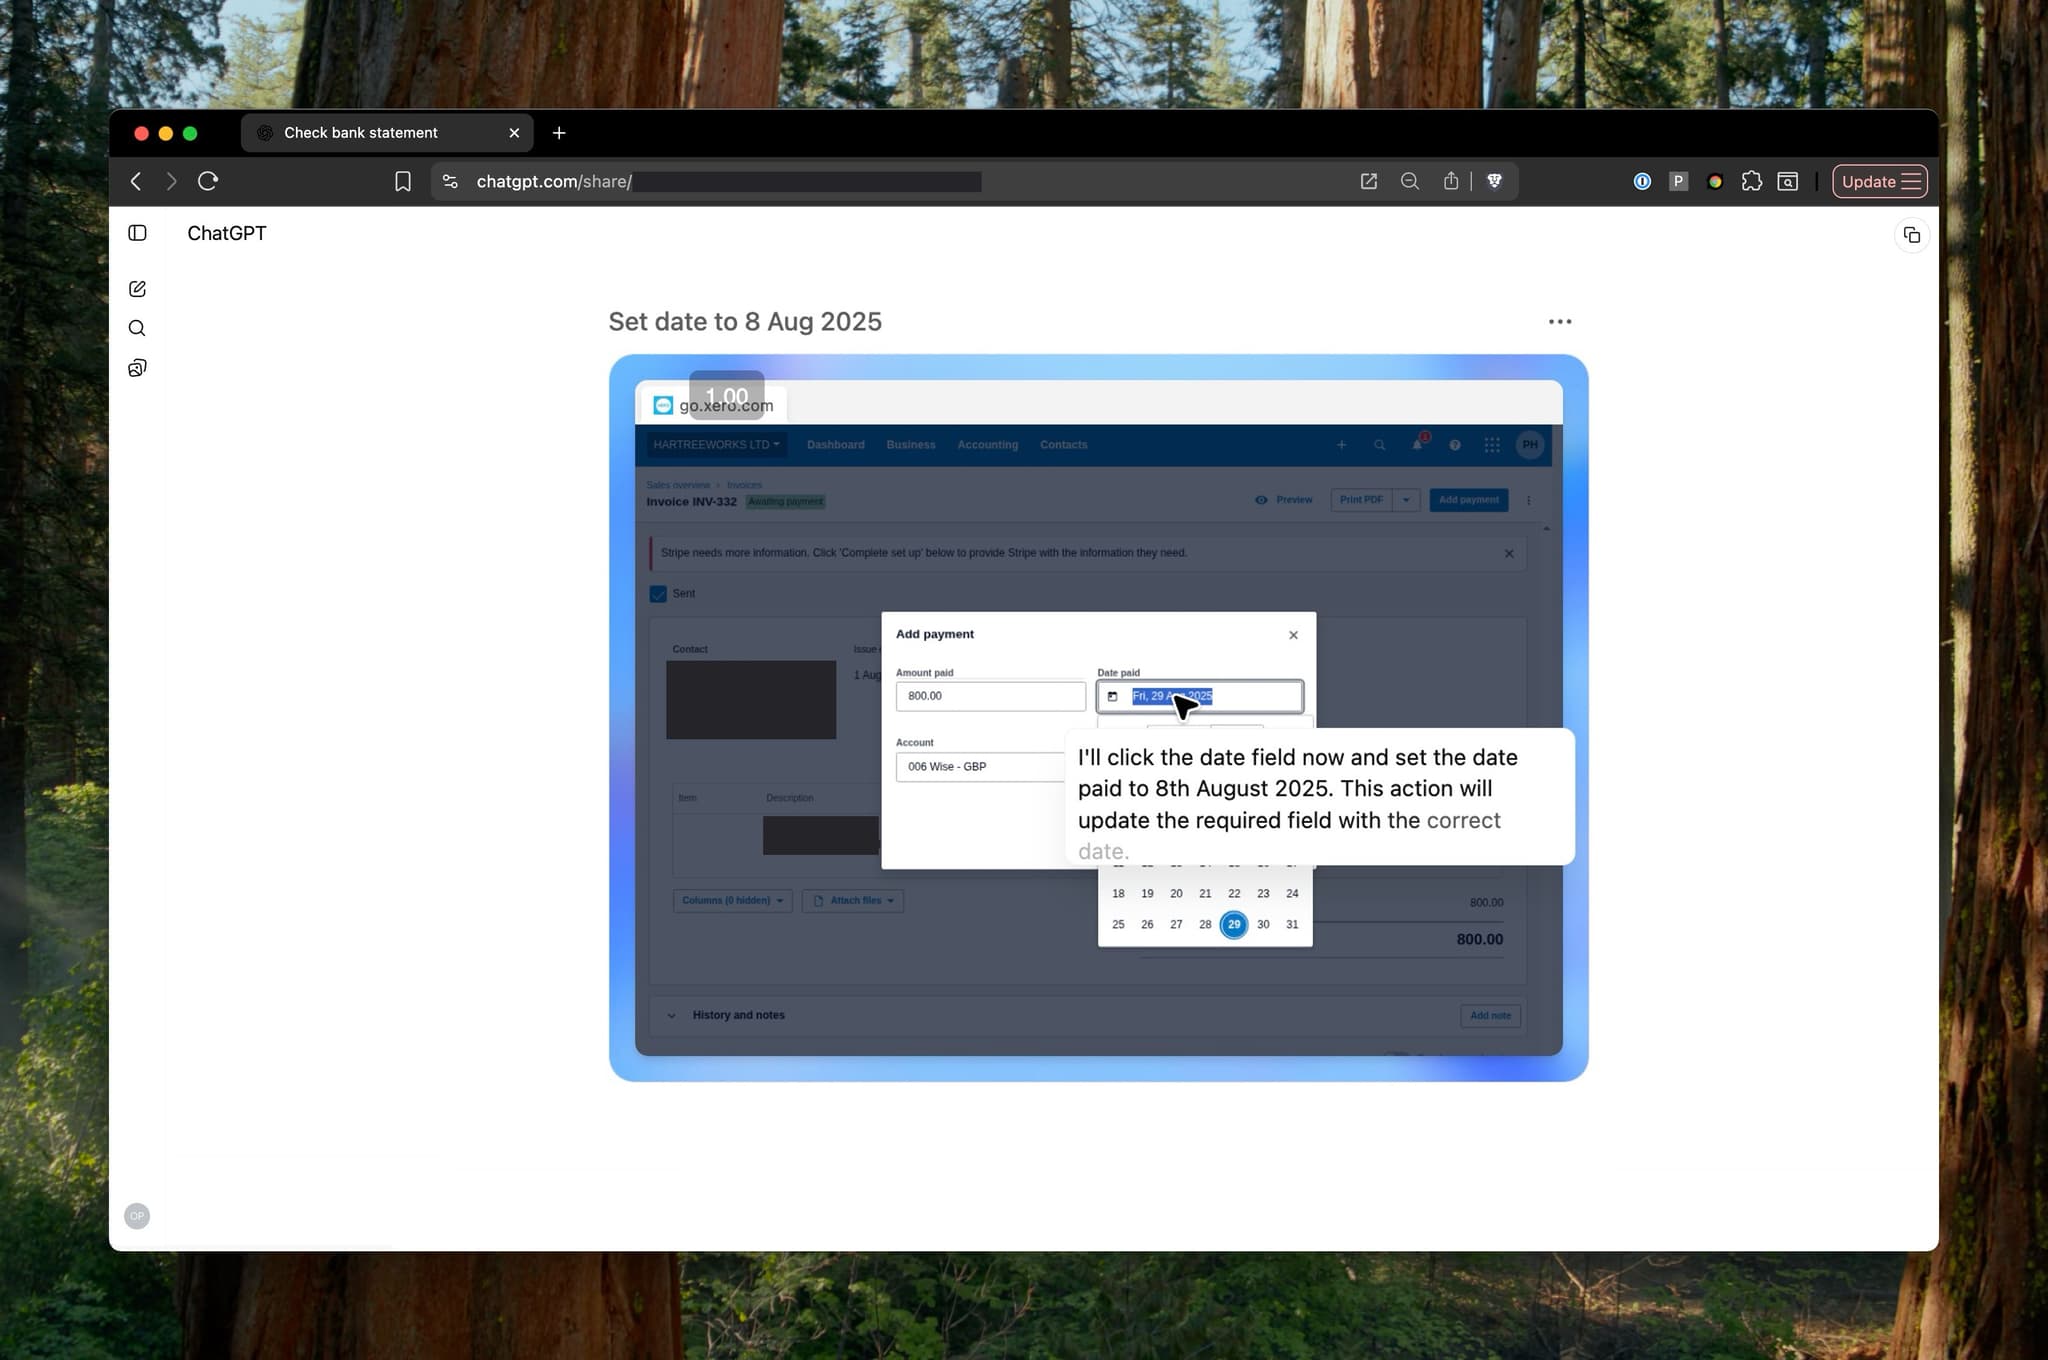2048x1360 pixels.
Task: Open the Dashboard menu in Xero
Action: [836, 445]
